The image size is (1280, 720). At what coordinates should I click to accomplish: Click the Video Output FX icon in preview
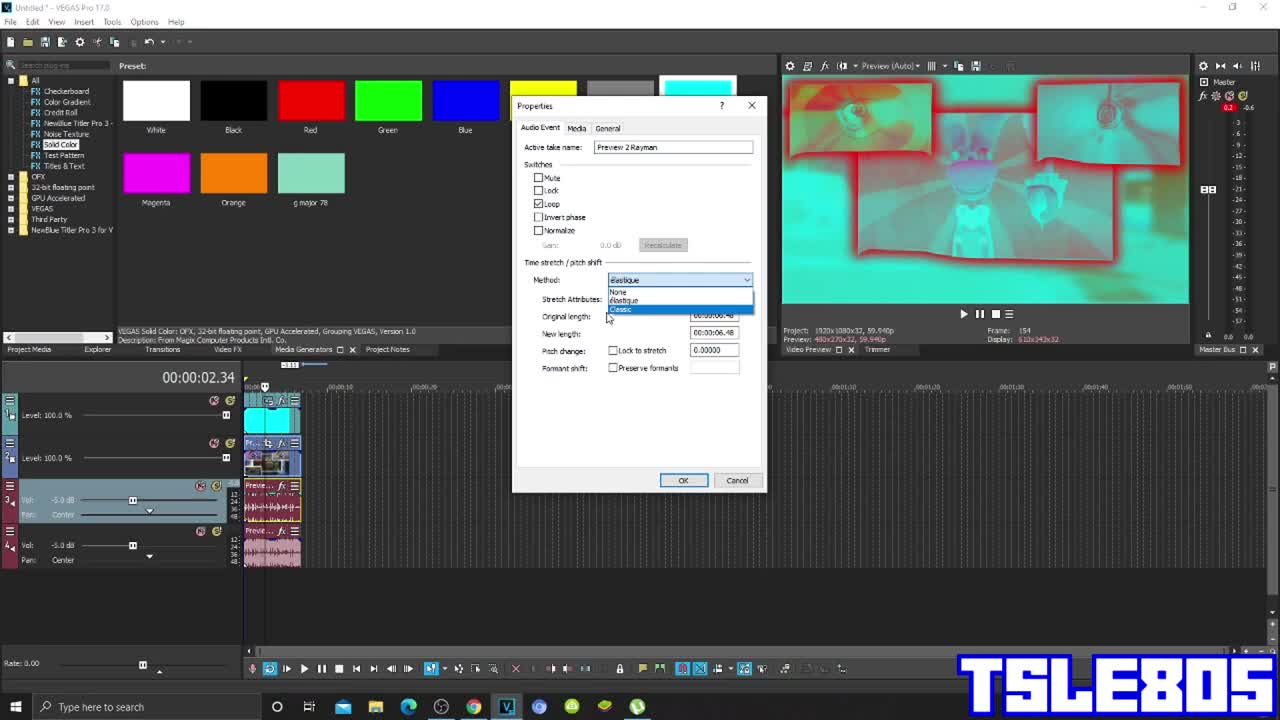click(x=824, y=66)
